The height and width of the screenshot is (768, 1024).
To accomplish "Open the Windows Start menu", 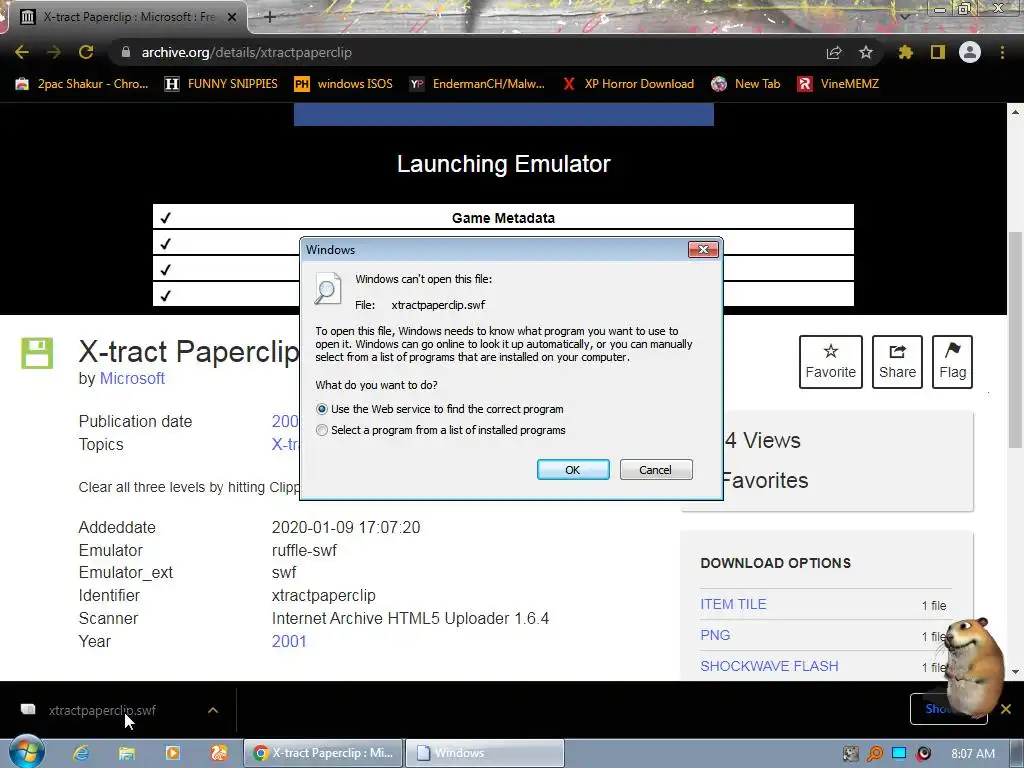I will pyautogui.click(x=27, y=752).
